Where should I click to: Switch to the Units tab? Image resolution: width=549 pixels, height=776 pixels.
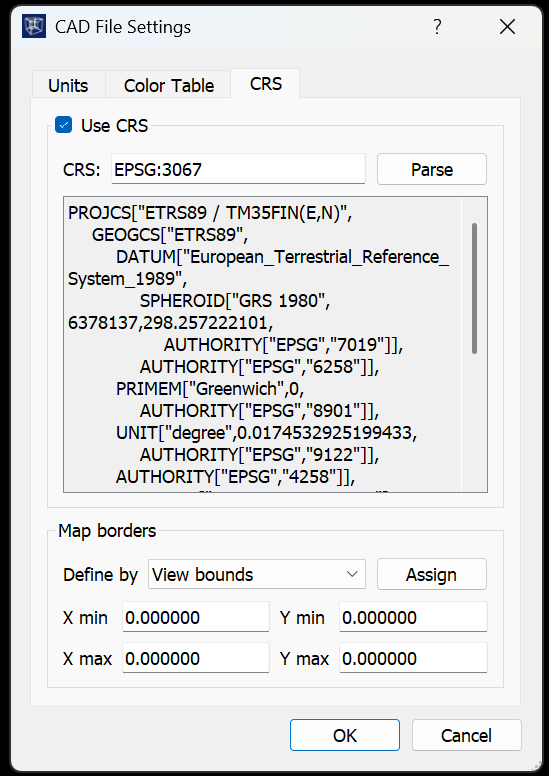68,85
